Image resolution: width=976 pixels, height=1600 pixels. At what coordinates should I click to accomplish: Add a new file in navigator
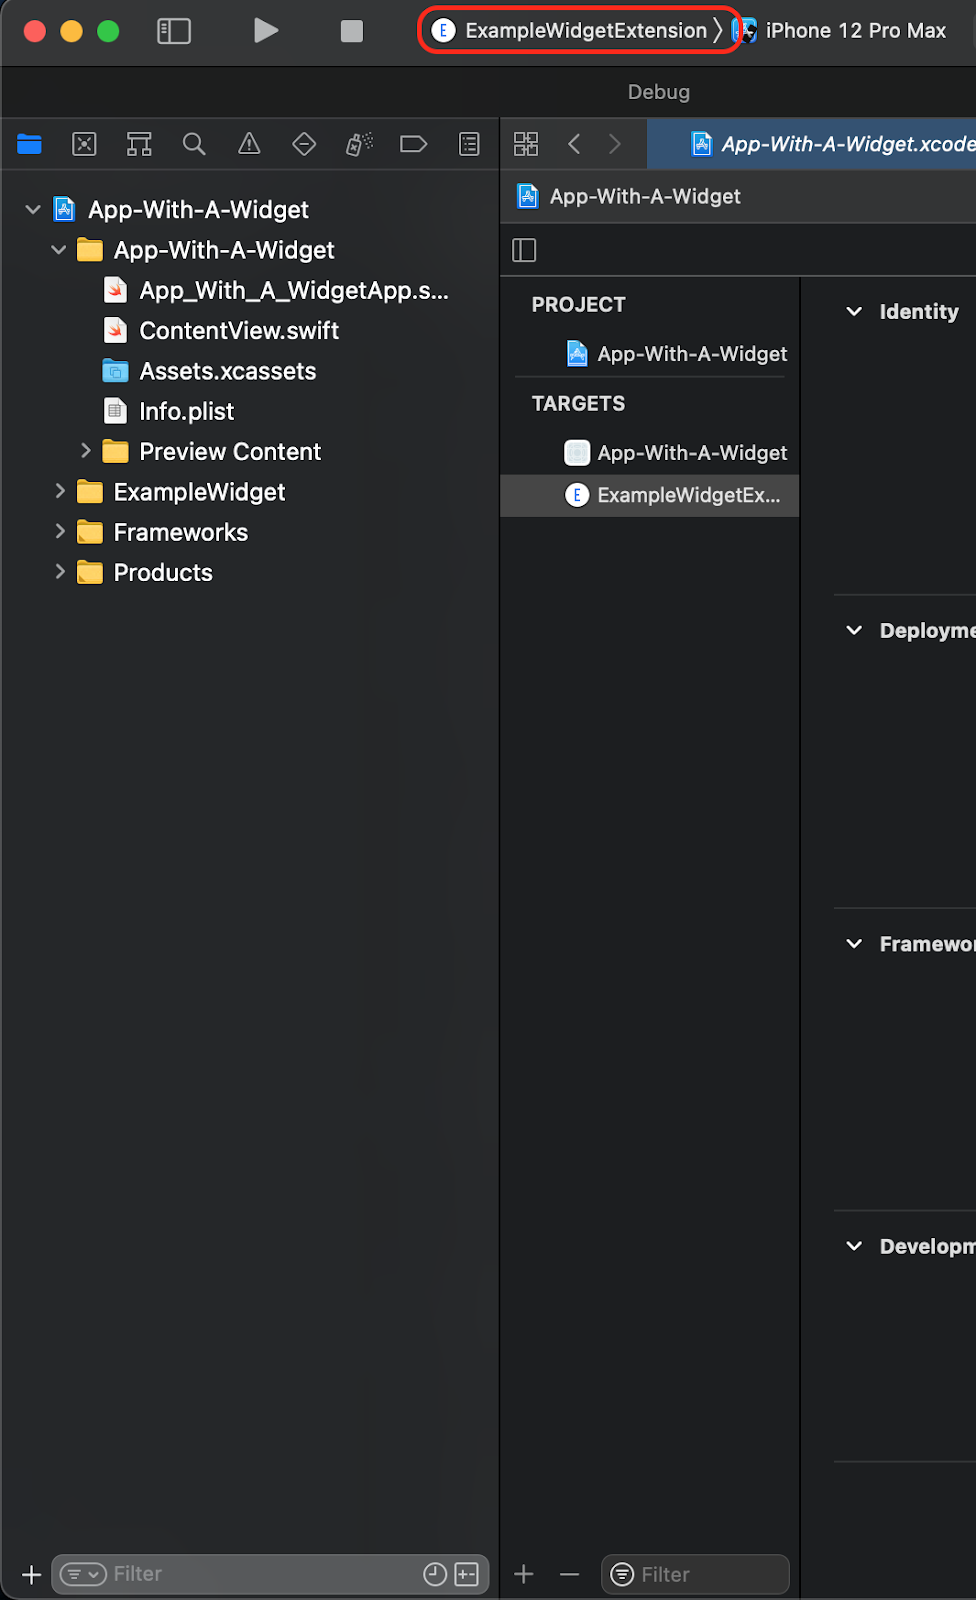[x=32, y=1575]
